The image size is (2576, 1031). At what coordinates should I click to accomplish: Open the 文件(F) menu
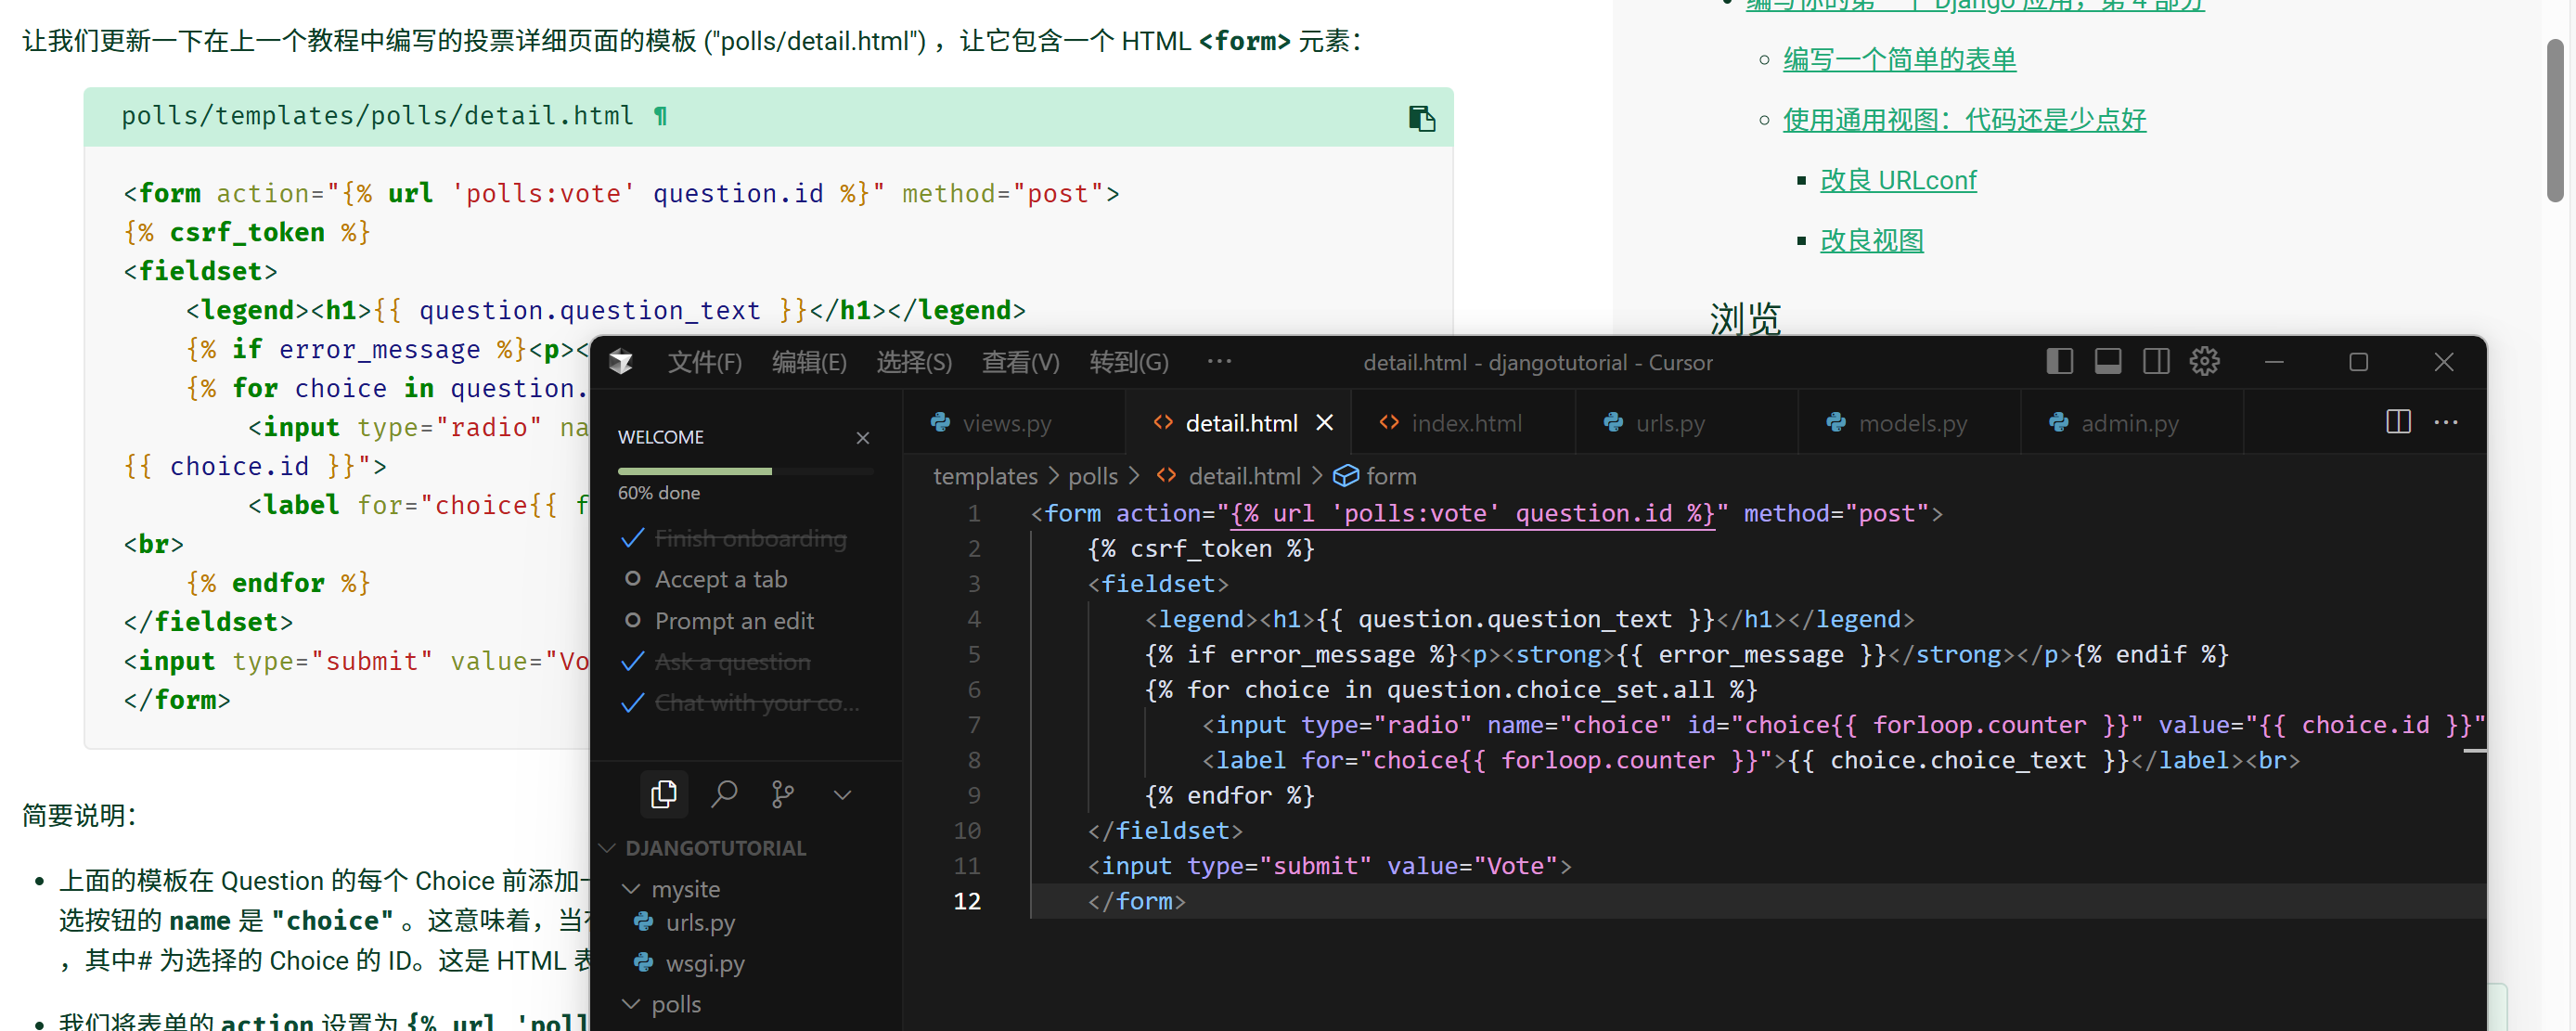click(704, 362)
